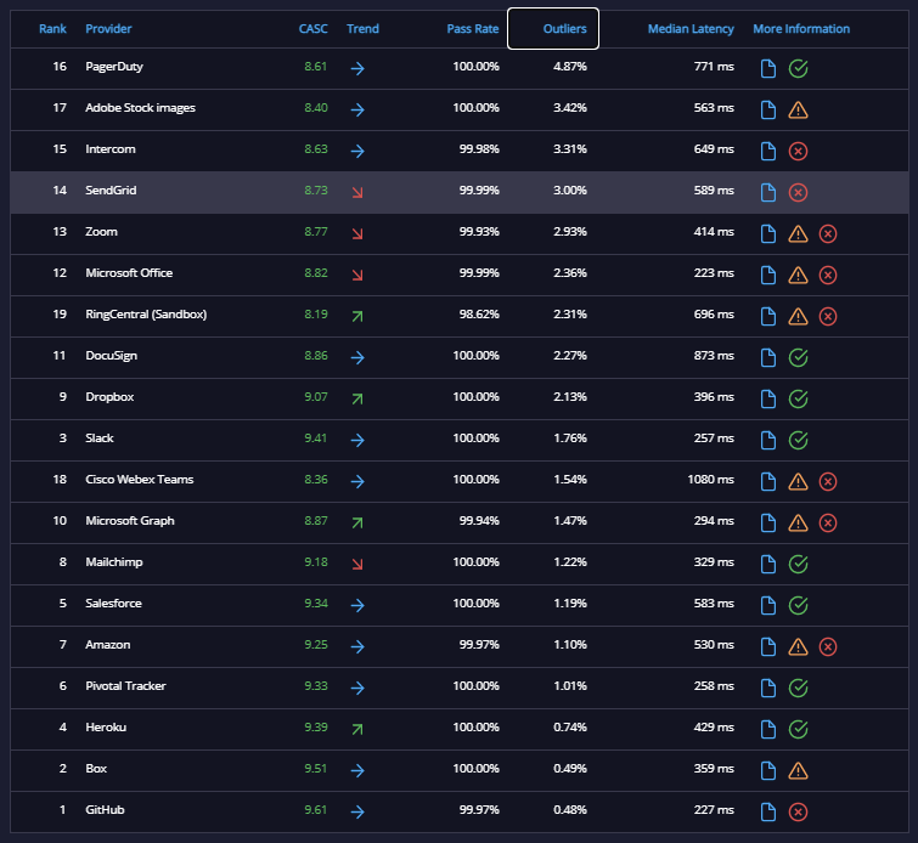Click warning icon in RingCentral (Sandbox) row
This screenshot has width=918, height=844.
coord(798,317)
